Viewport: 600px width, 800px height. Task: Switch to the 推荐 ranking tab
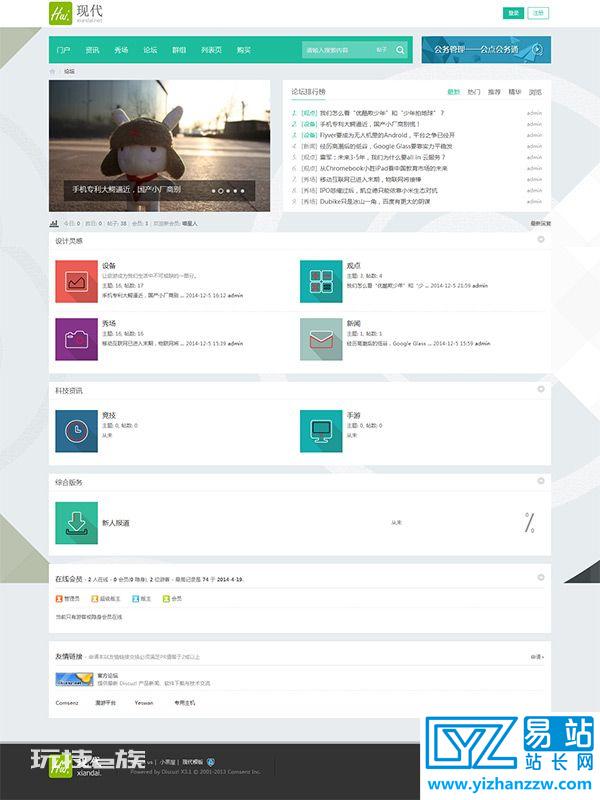494,92
